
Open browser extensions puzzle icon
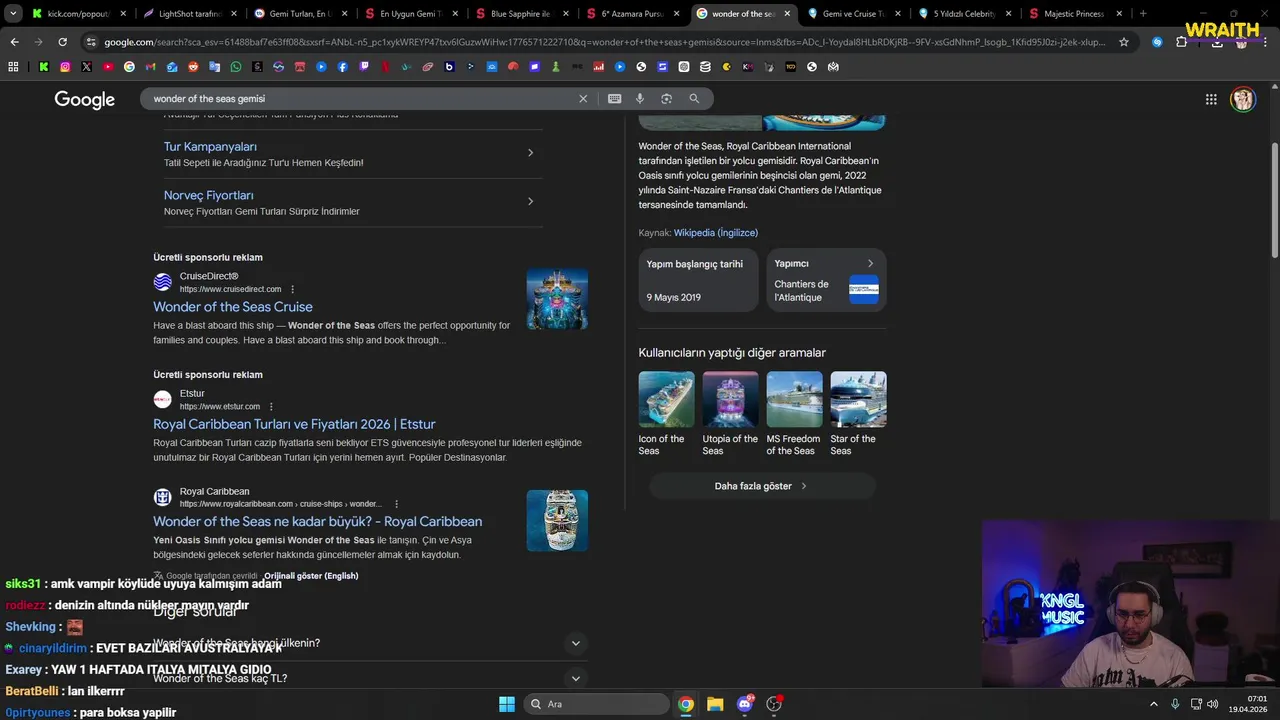(x=1181, y=42)
